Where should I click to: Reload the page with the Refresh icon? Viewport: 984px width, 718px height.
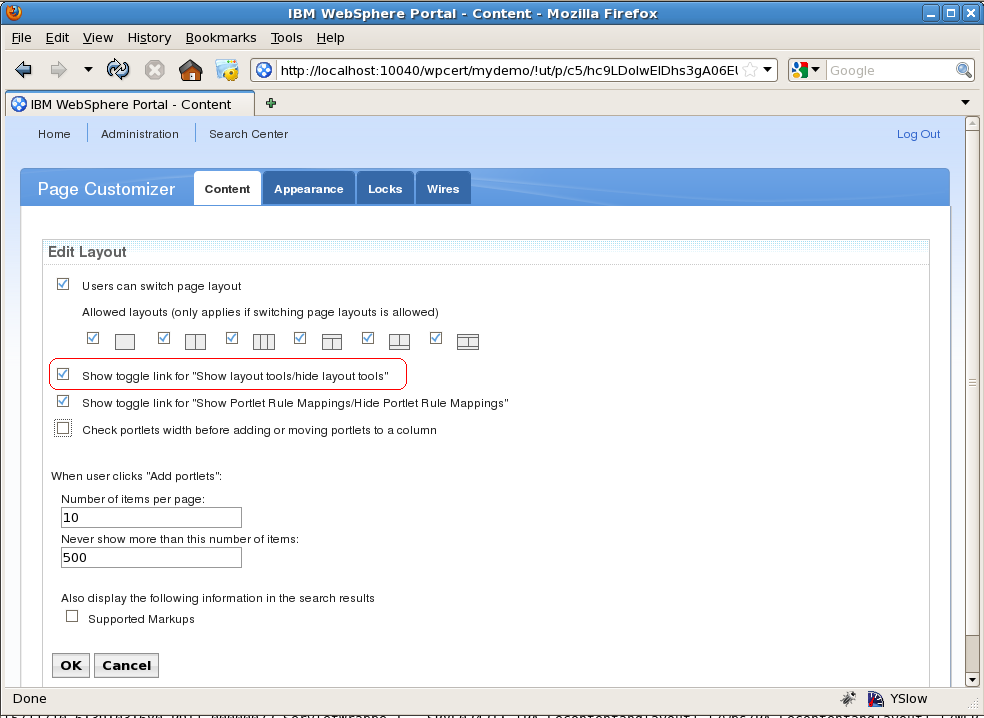coord(117,70)
